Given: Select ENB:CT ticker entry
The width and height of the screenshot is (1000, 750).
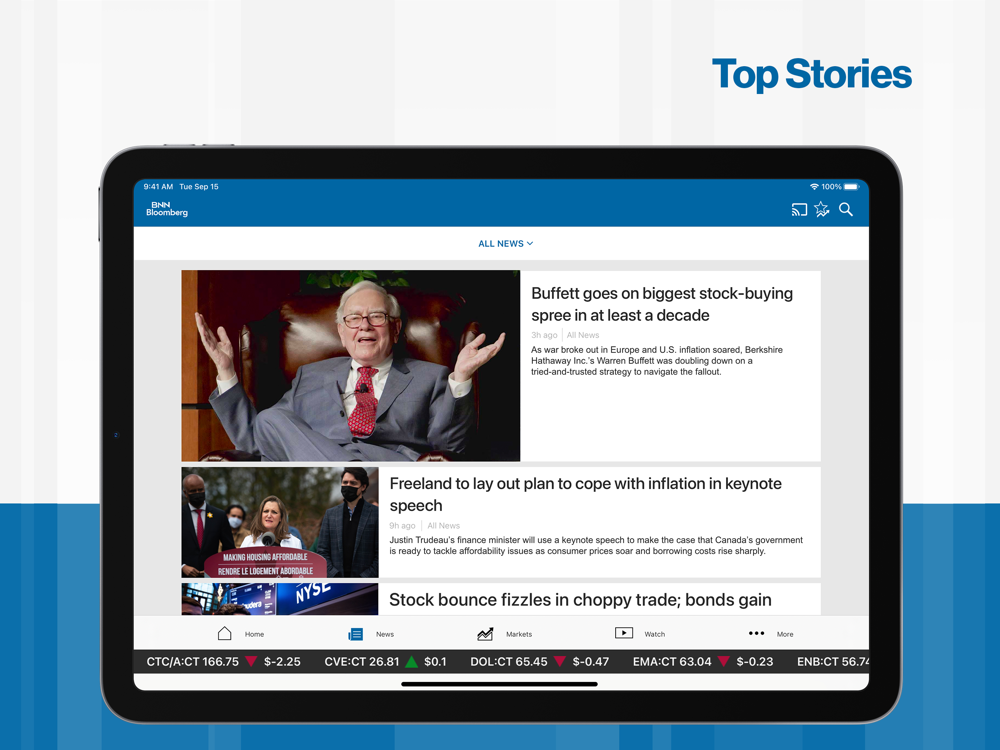Looking at the screenshot, I should [832, 662].
